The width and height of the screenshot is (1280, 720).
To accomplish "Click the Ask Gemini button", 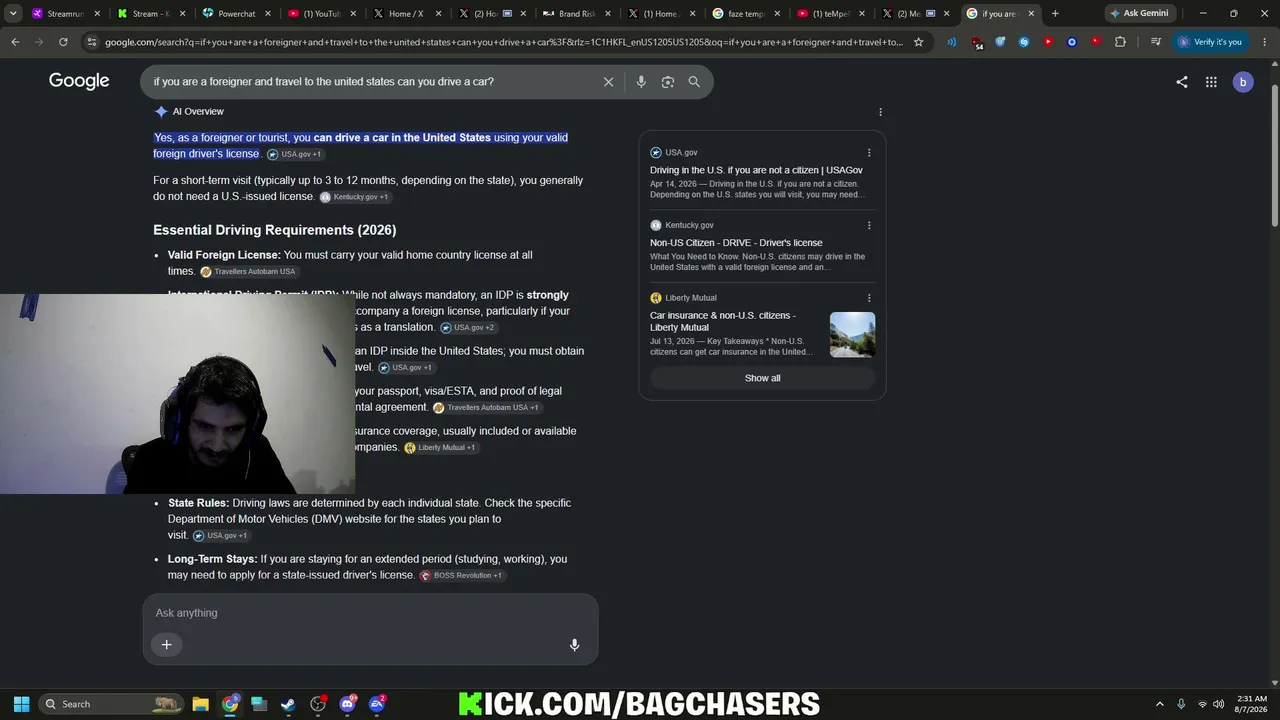I will point(1139,14).
